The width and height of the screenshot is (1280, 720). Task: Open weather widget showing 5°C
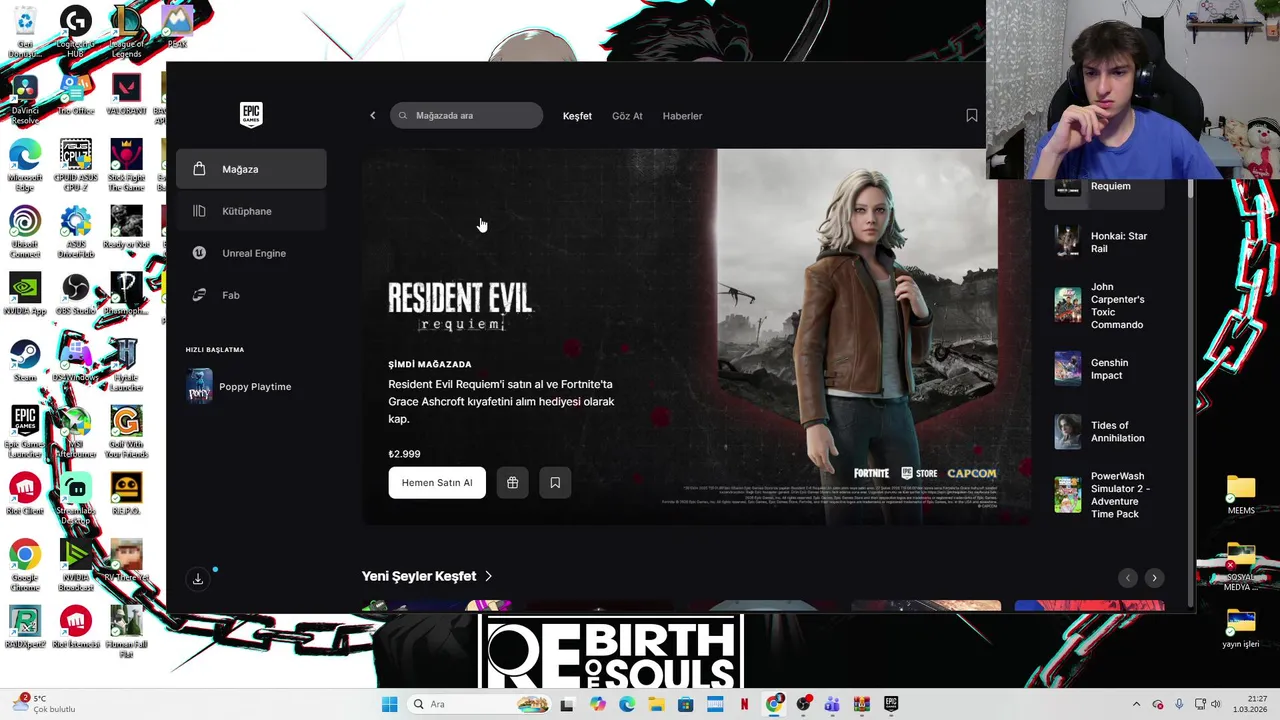(43, 704)
